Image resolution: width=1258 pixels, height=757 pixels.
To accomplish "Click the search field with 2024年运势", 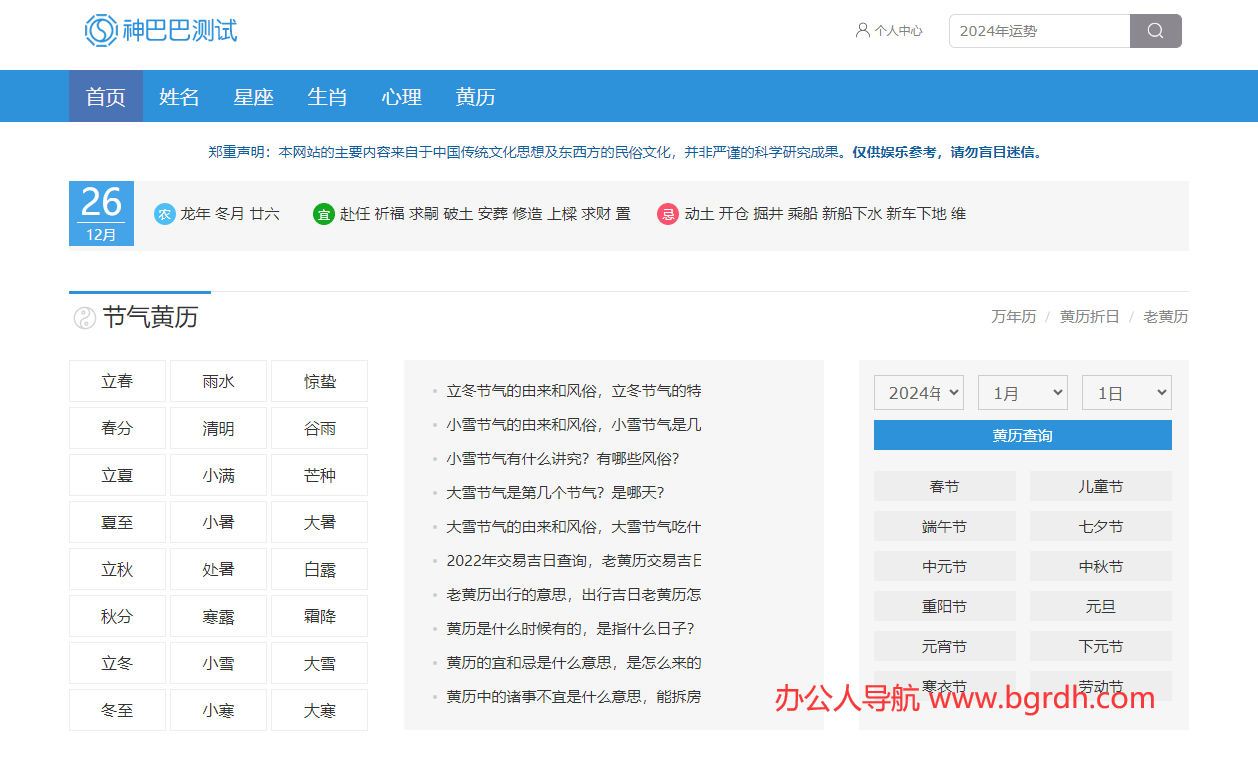I will [x=1038, y=31].
